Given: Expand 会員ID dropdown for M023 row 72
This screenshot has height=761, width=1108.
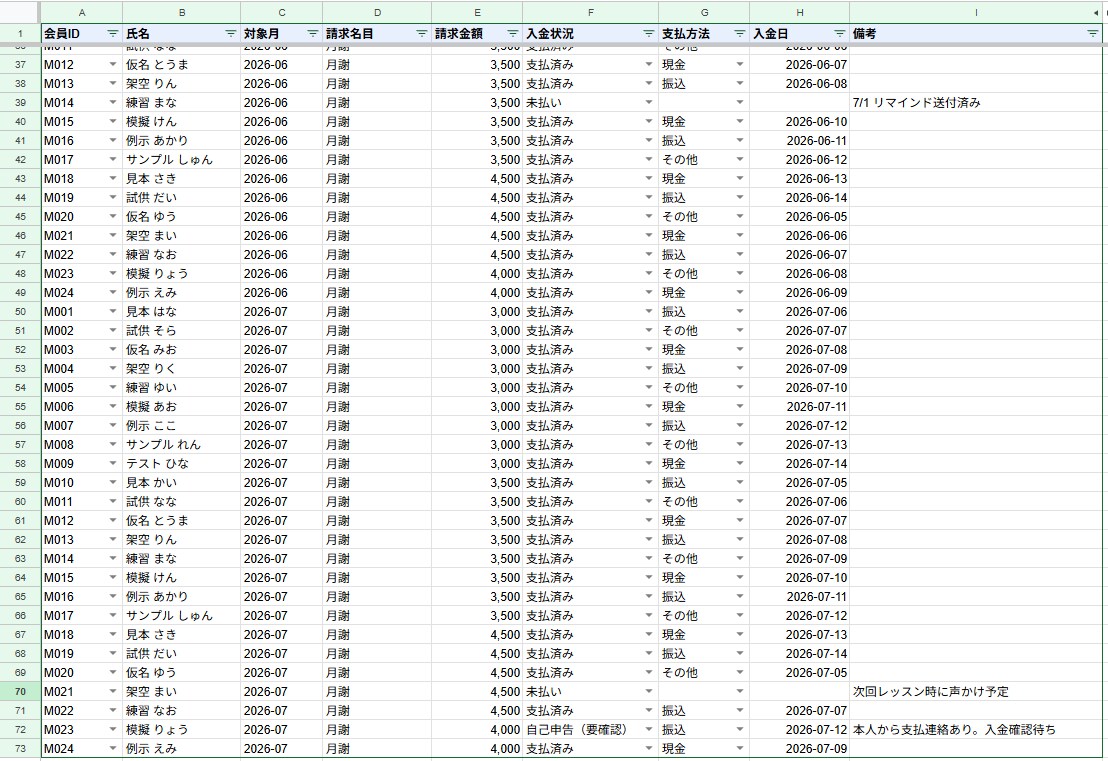Looking at the screenshot, I should coord(112,730).
